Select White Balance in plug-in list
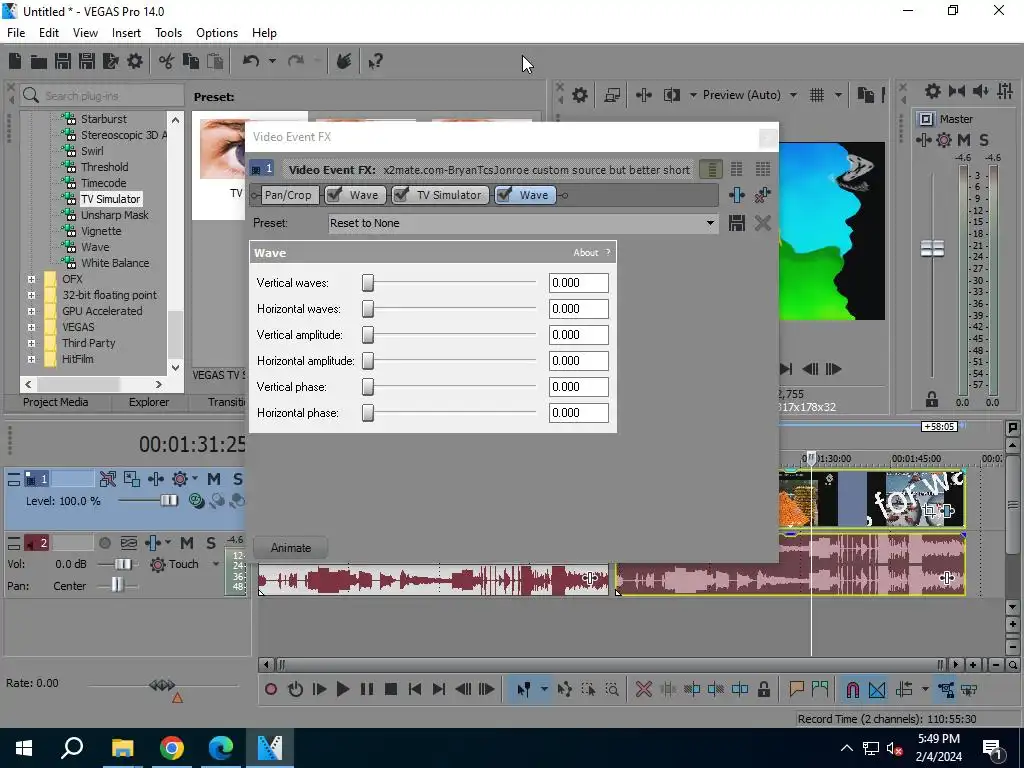This screenshot has height=768, width=1024. coord(115,263)
